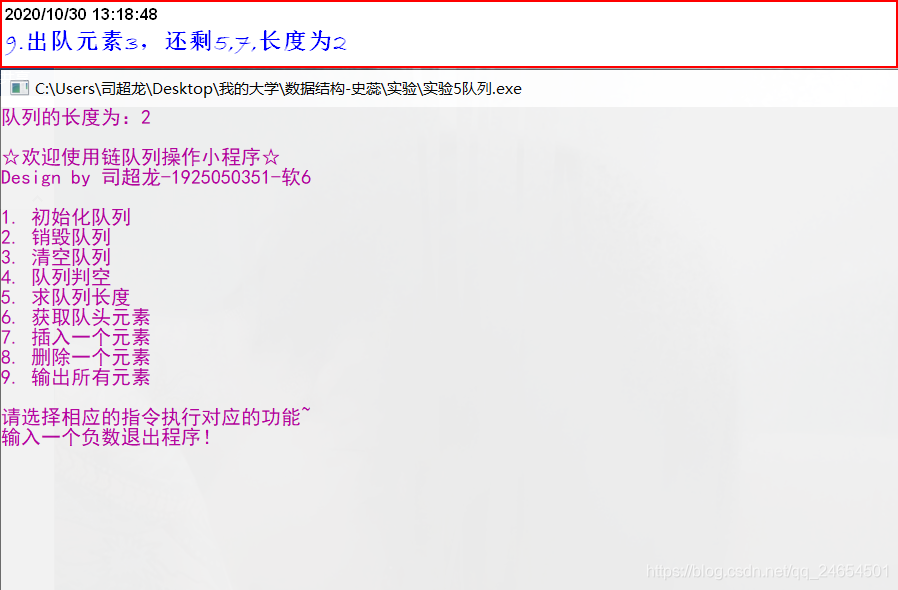The height and width of the screenshot is (590, 898).
Task: Click the console window icon in title bar
Action: [19, 88]
